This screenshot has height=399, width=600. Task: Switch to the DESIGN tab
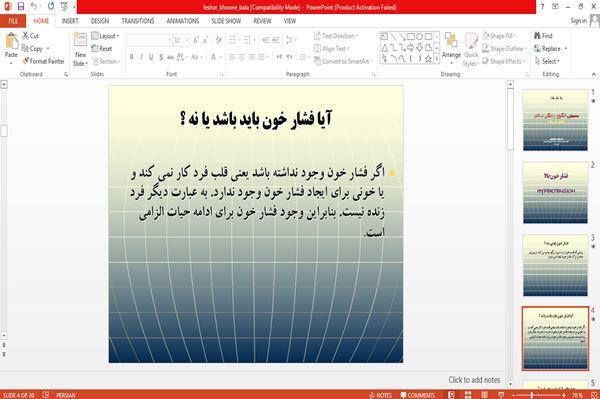pyautogui.click(x=100, y=21)
